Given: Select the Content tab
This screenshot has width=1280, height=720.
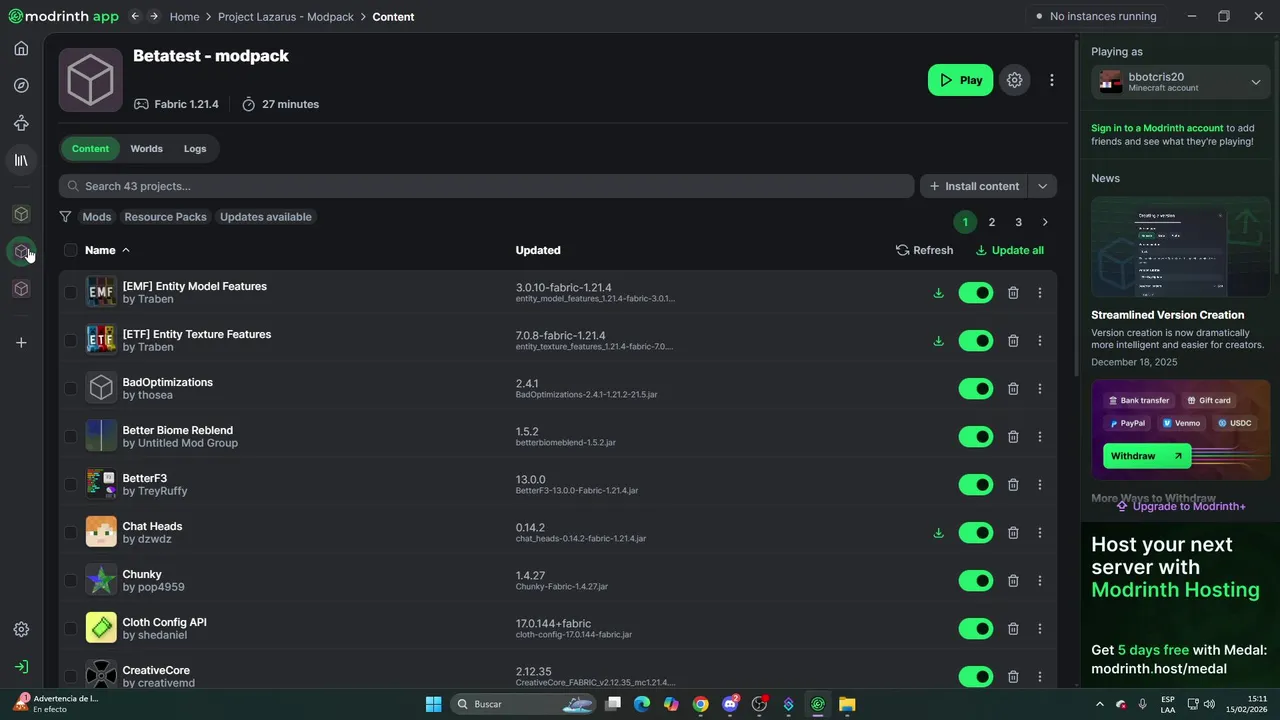Looking at the screenshot, I should point(90,149).
